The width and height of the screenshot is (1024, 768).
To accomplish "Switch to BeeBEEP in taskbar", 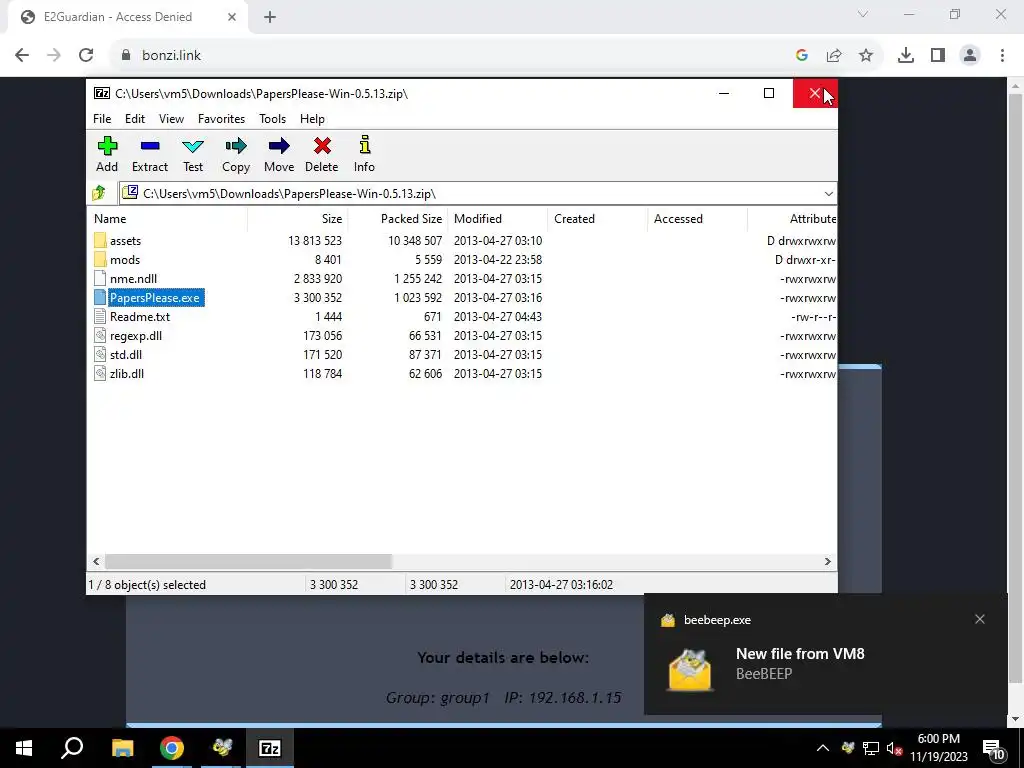I will pyautogui.click(x=222, y=748).
